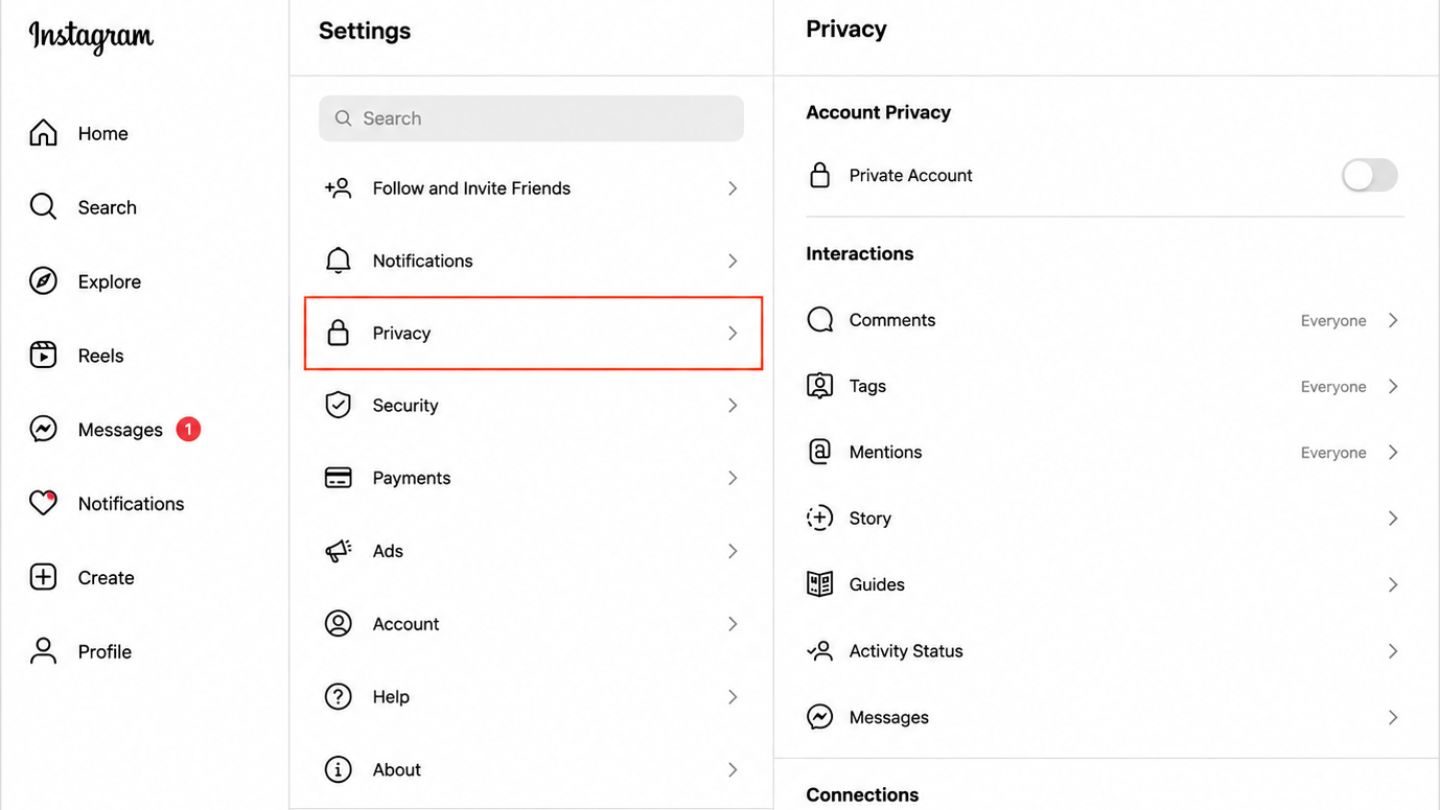Open the Guides privacy label
The height and width of the screenshot is (810, 1440).
pyautogui.click(x=877, y=584)
